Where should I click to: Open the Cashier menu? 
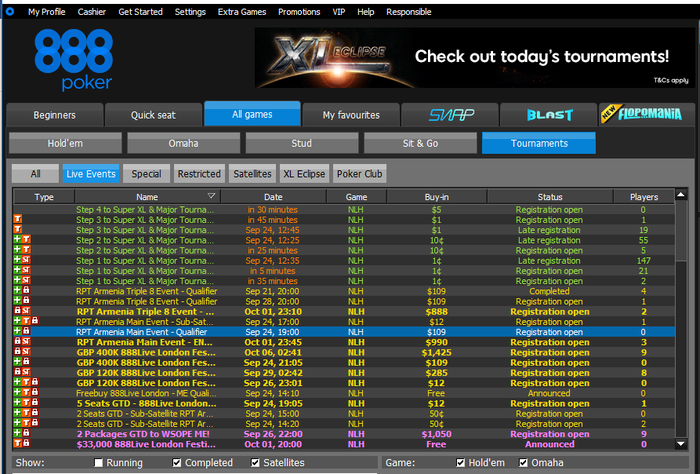[x=92, y=12]
